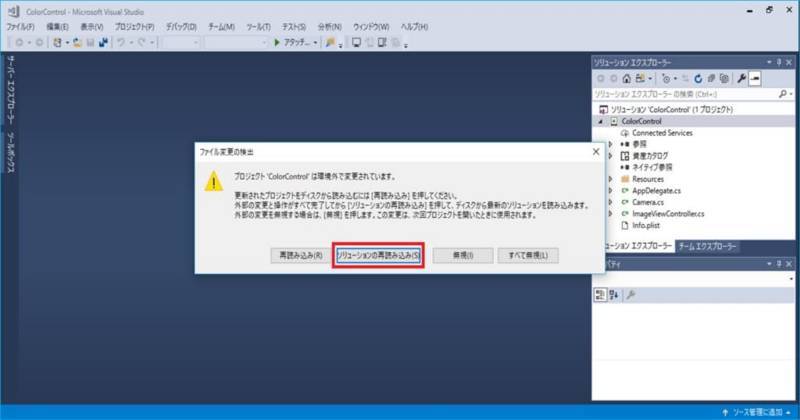800x420 pixels.
Task: Click the find in files toolbar icon
Action: pos(330,43)
